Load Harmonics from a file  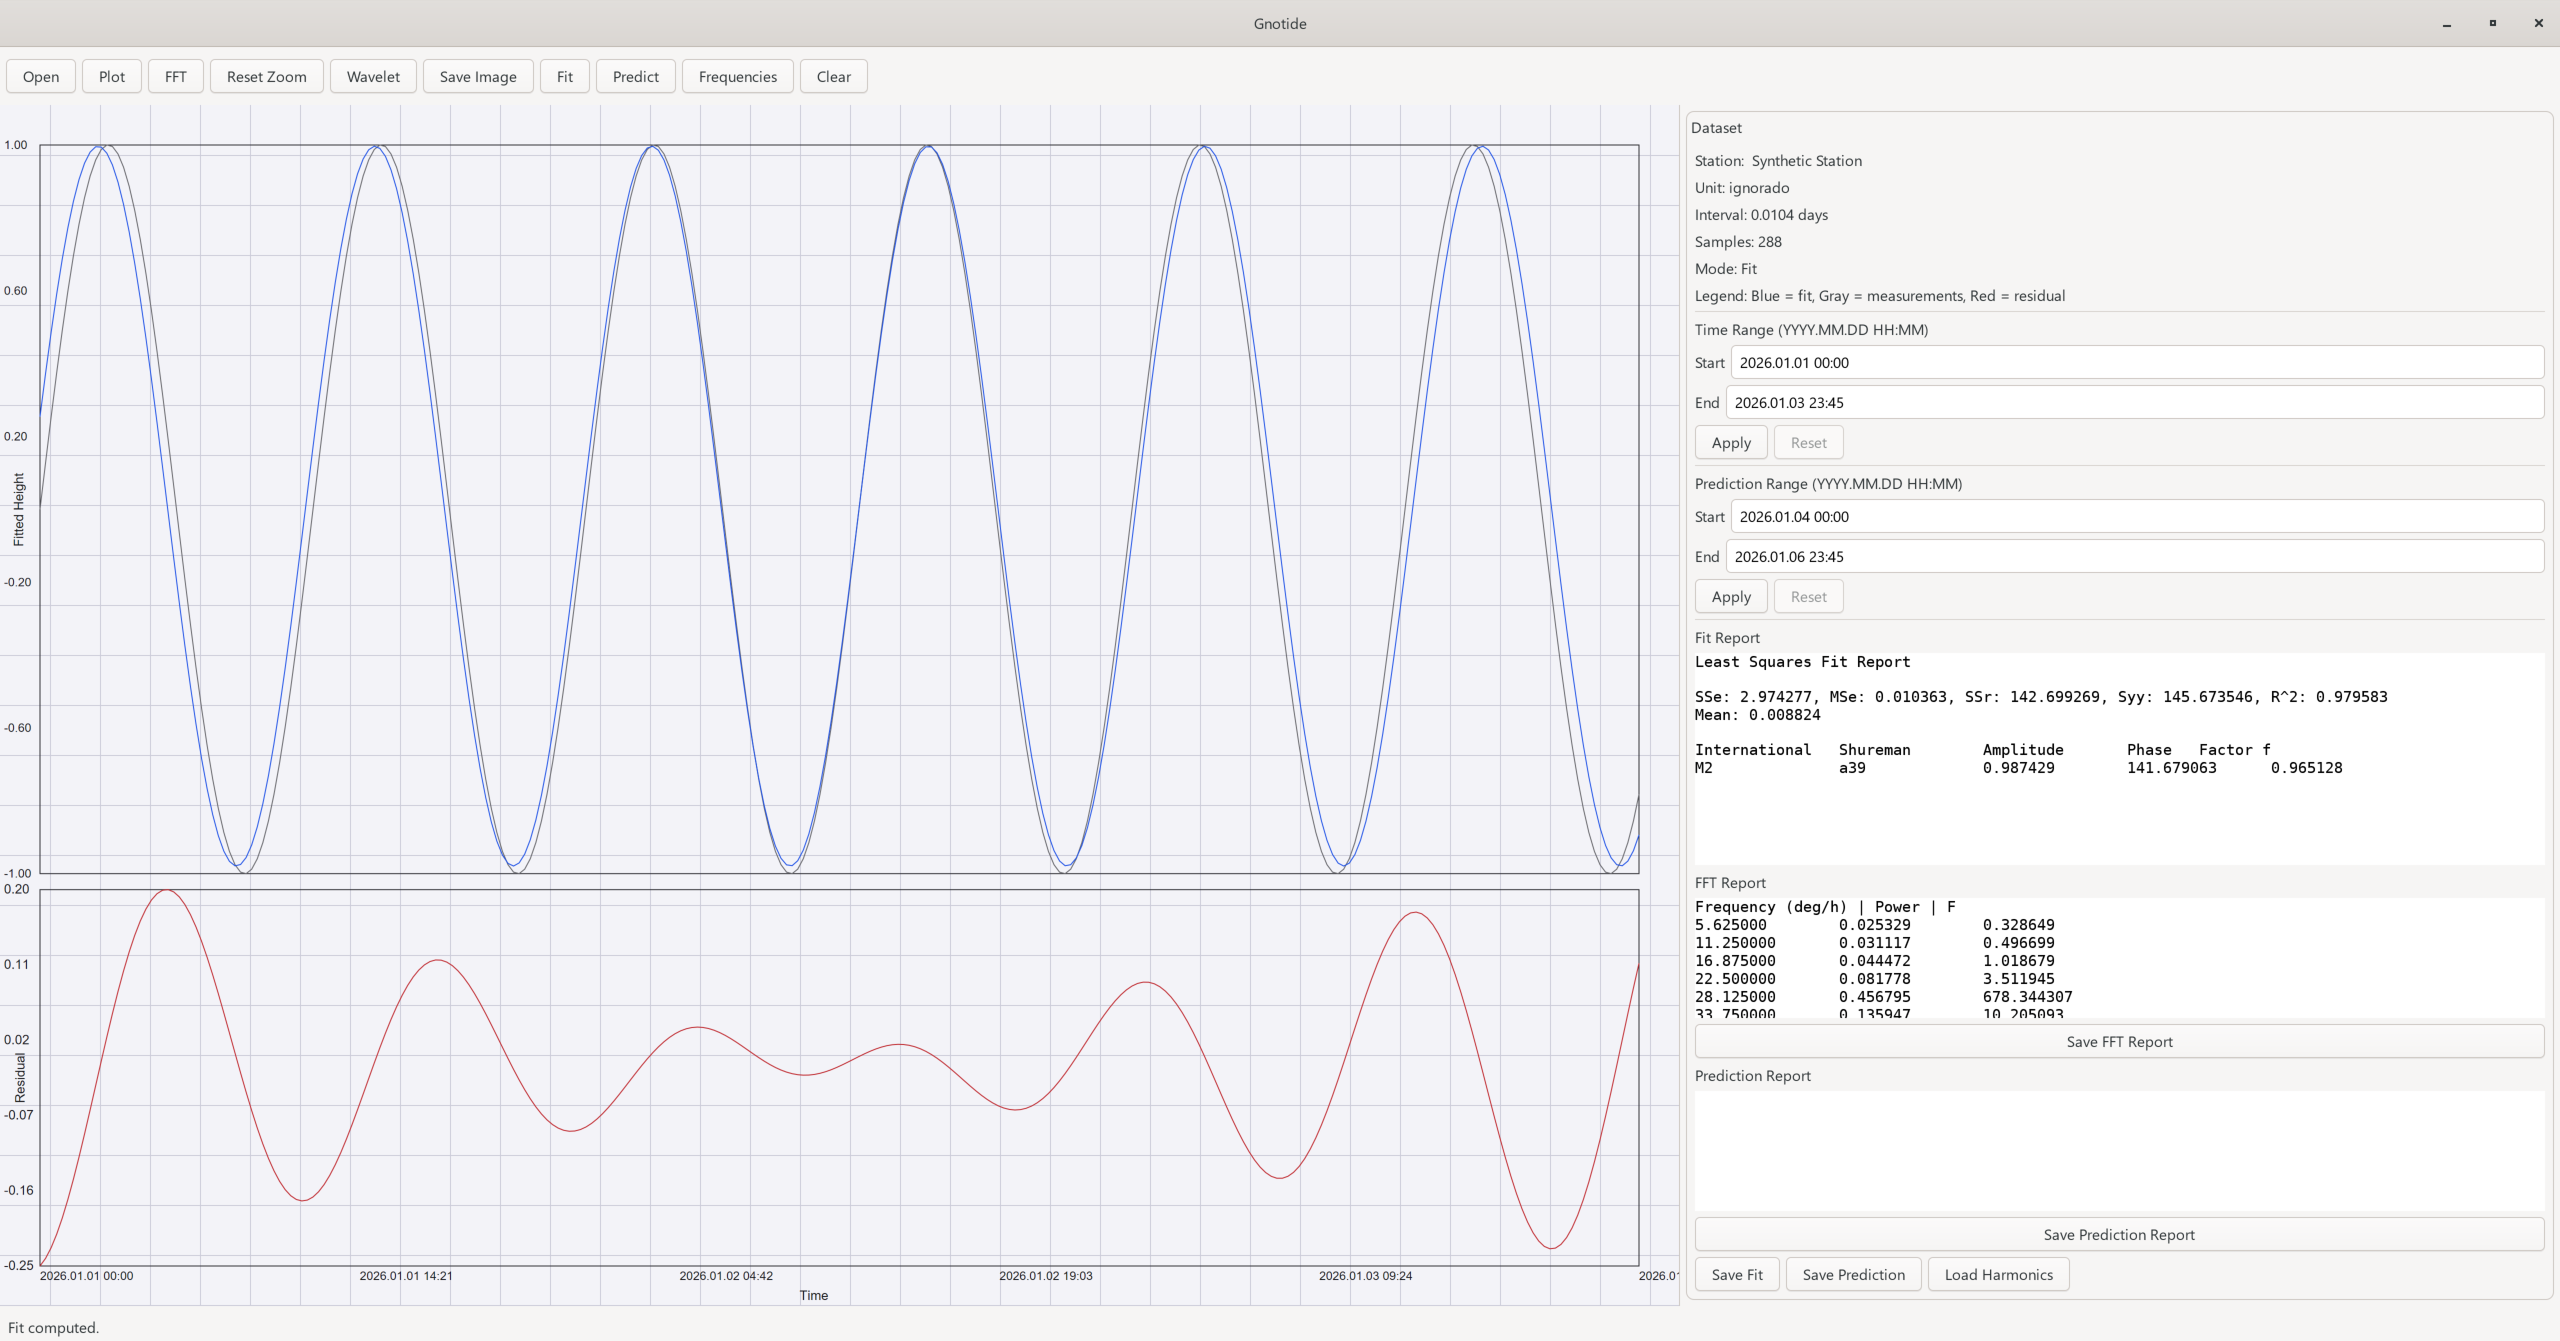[x=1997, y=1274]
